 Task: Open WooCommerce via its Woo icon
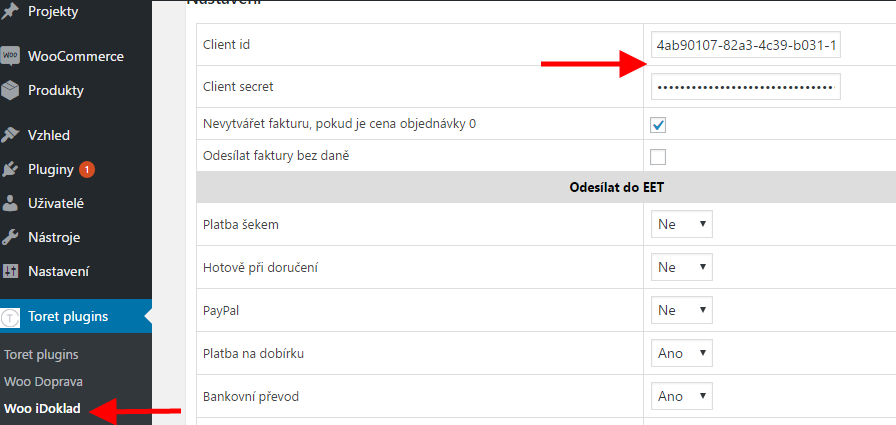click(x=10, y=56)
